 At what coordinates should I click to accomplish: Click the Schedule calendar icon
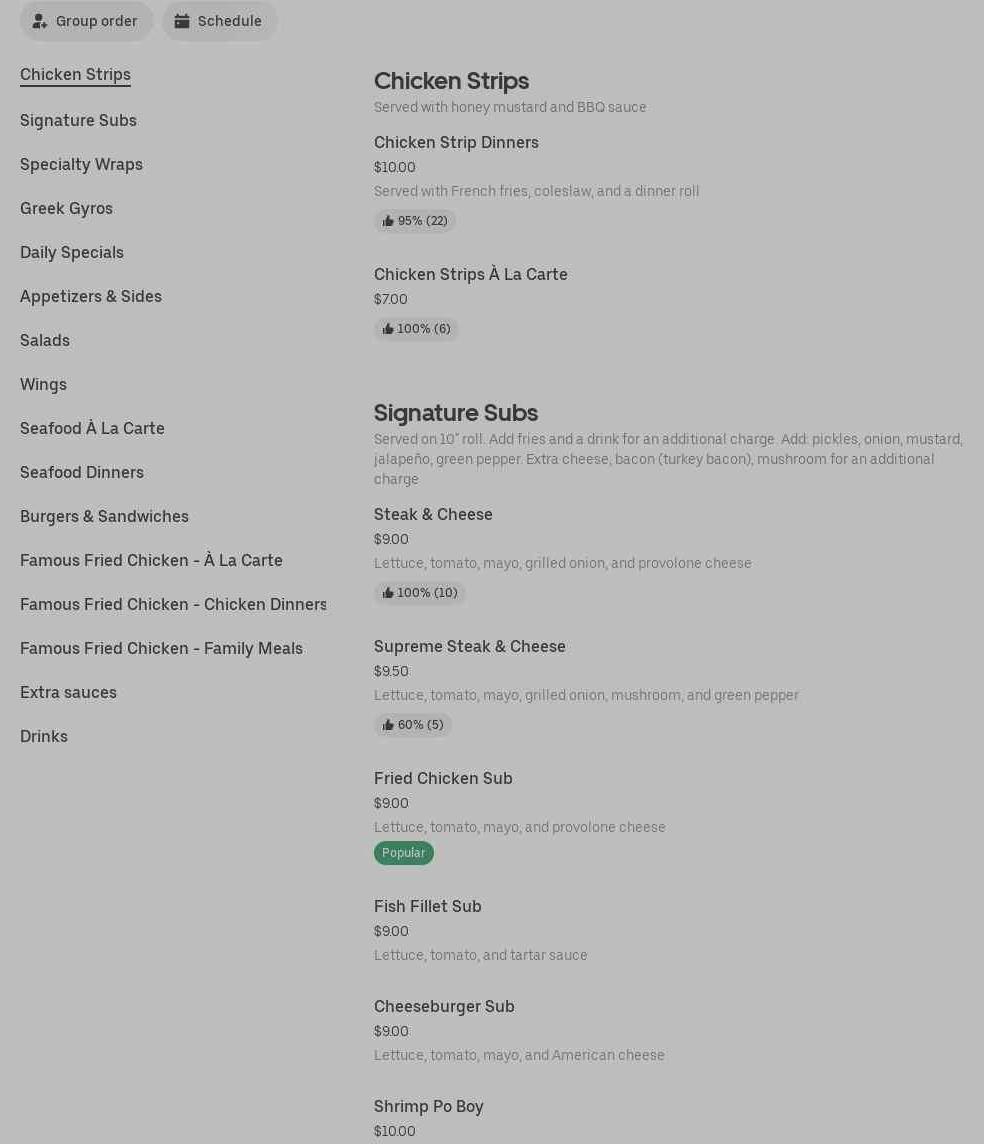point(182,21)
